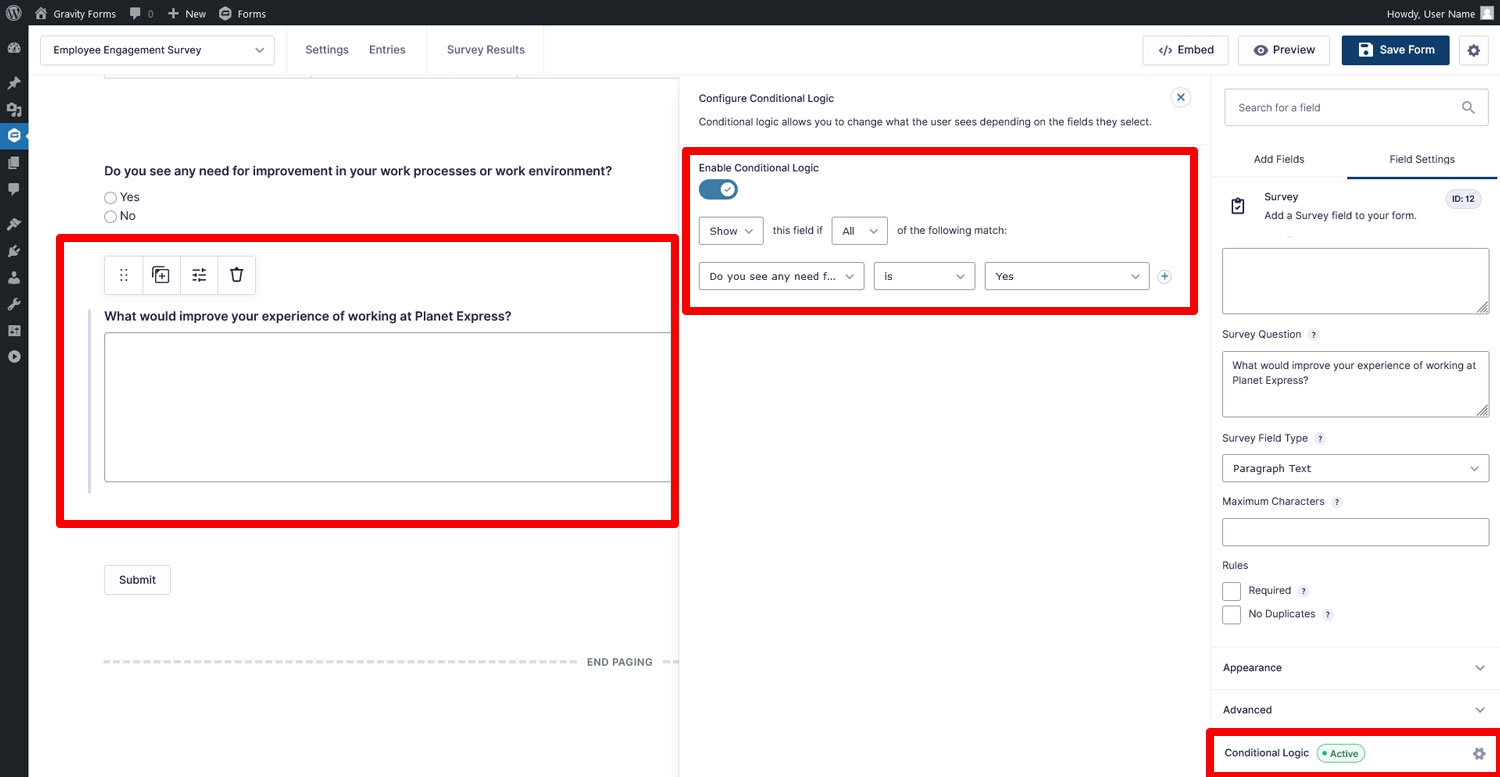Open the 'Do you see any need' field dropdown

tap(781, 276)
